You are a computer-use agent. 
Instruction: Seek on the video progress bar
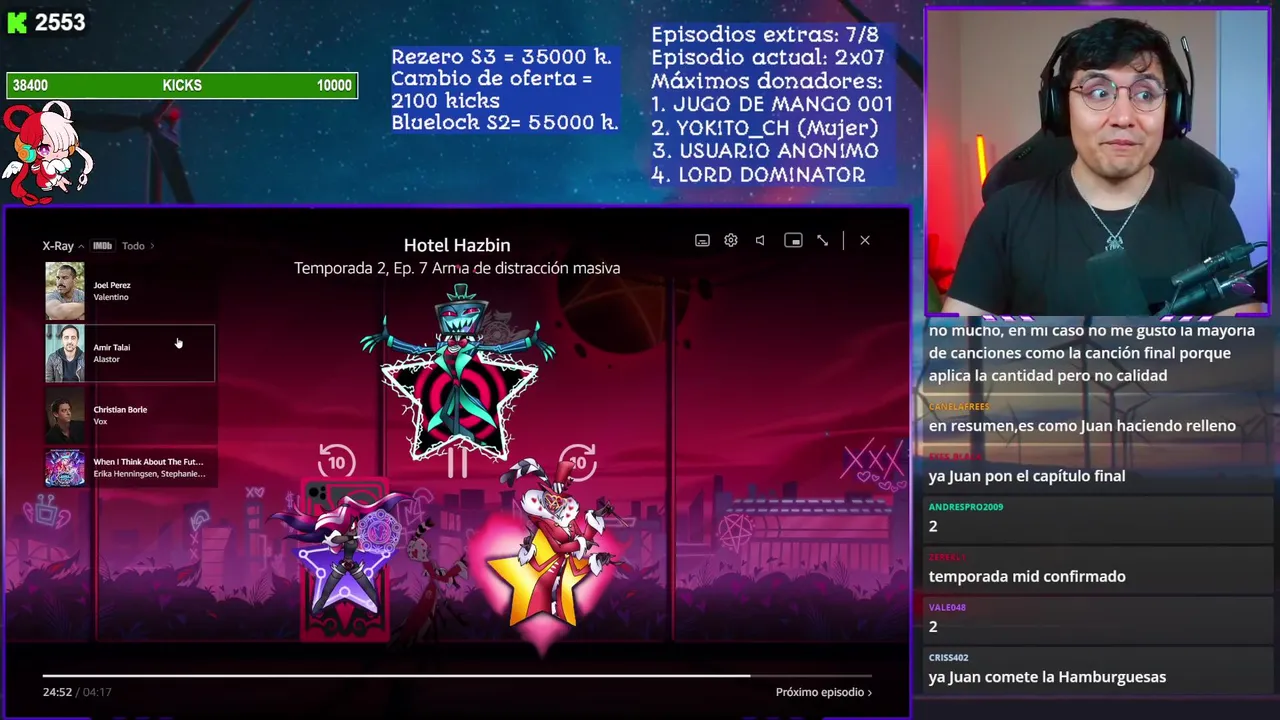(457, 676)
